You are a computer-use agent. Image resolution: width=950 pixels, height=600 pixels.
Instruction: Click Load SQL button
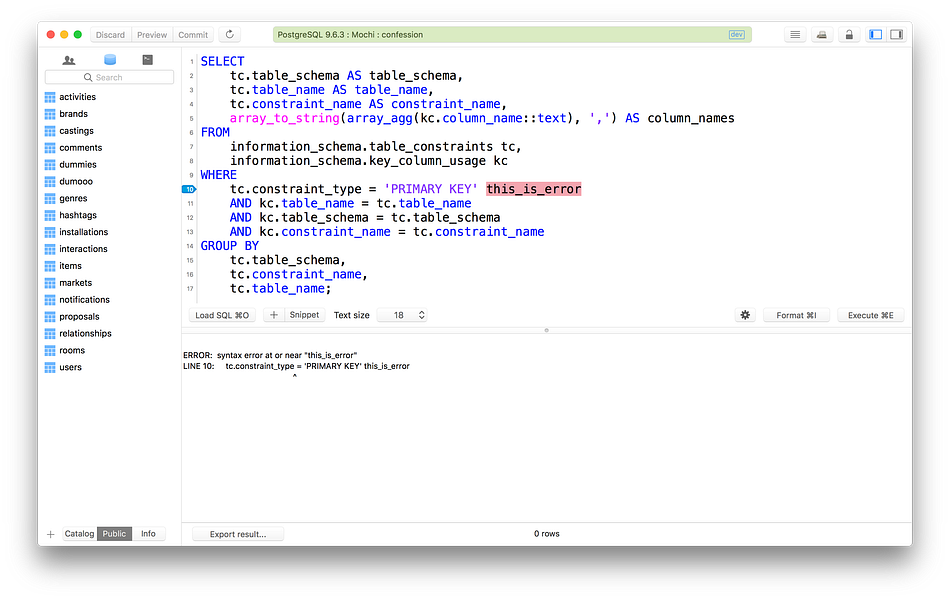[222, 315]
